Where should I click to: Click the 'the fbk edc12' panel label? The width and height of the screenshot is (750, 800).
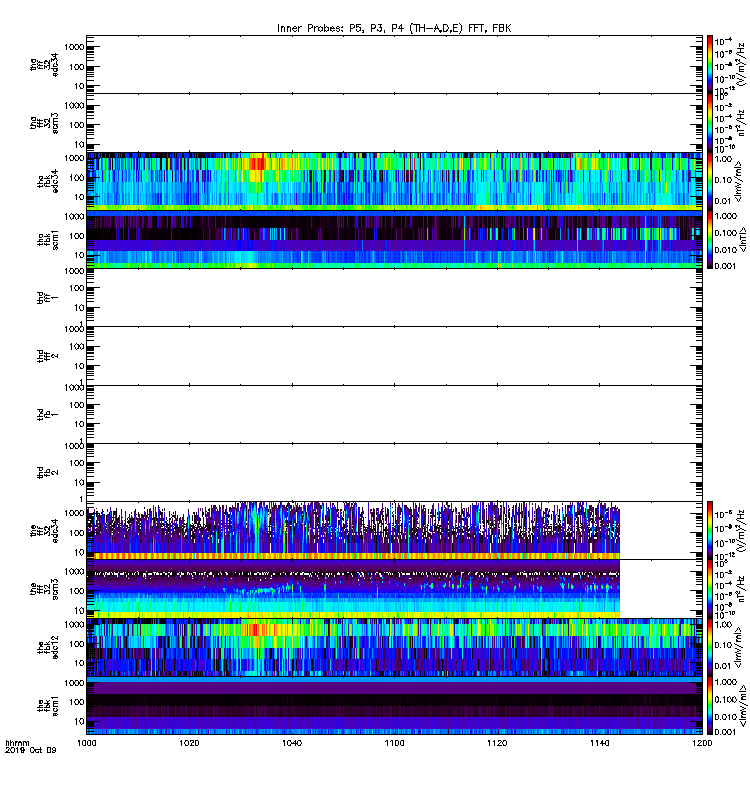48,647
